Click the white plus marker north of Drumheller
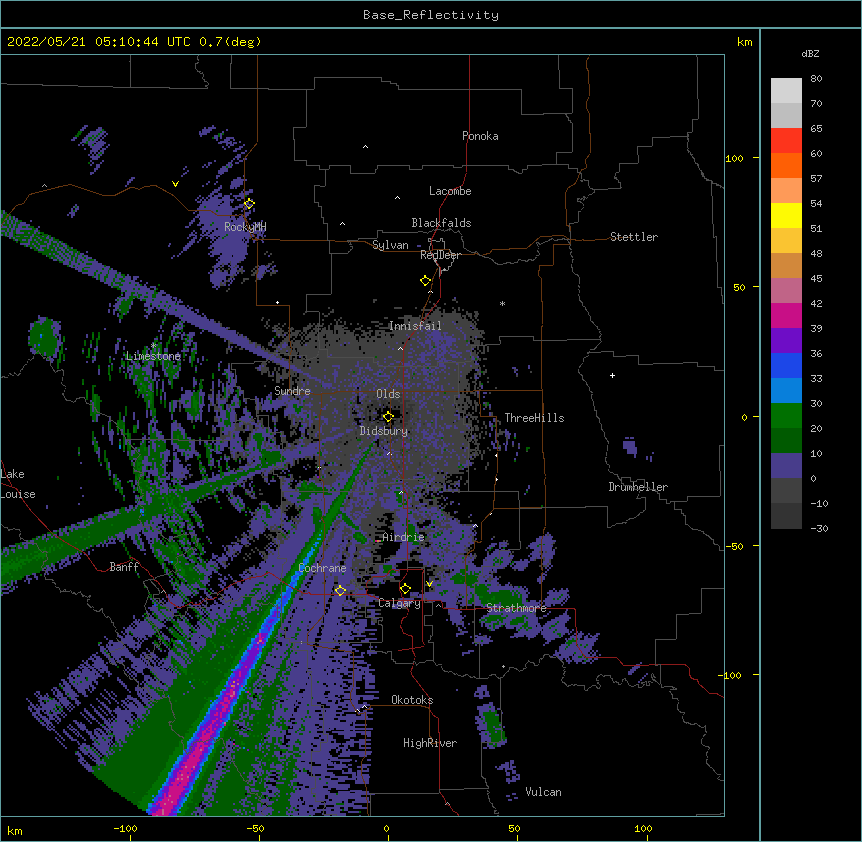The image size is (862, 842). pos(612,375)
